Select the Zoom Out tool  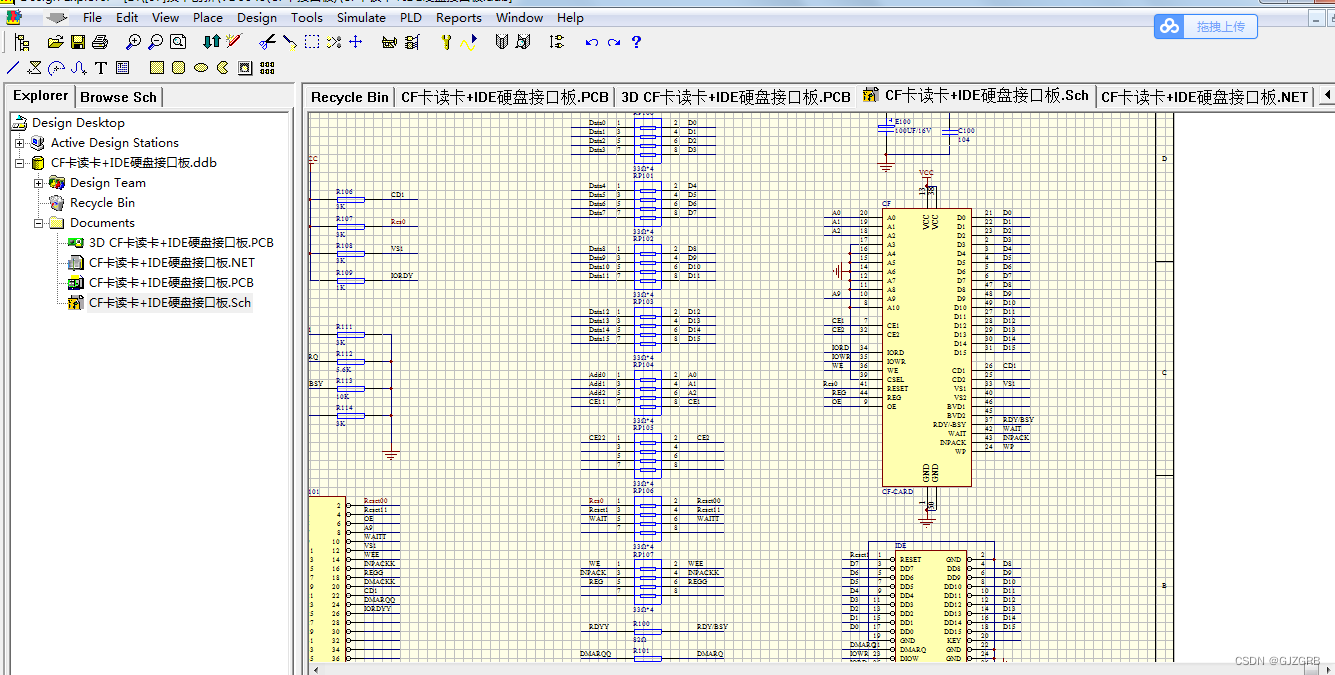point(155,42)
